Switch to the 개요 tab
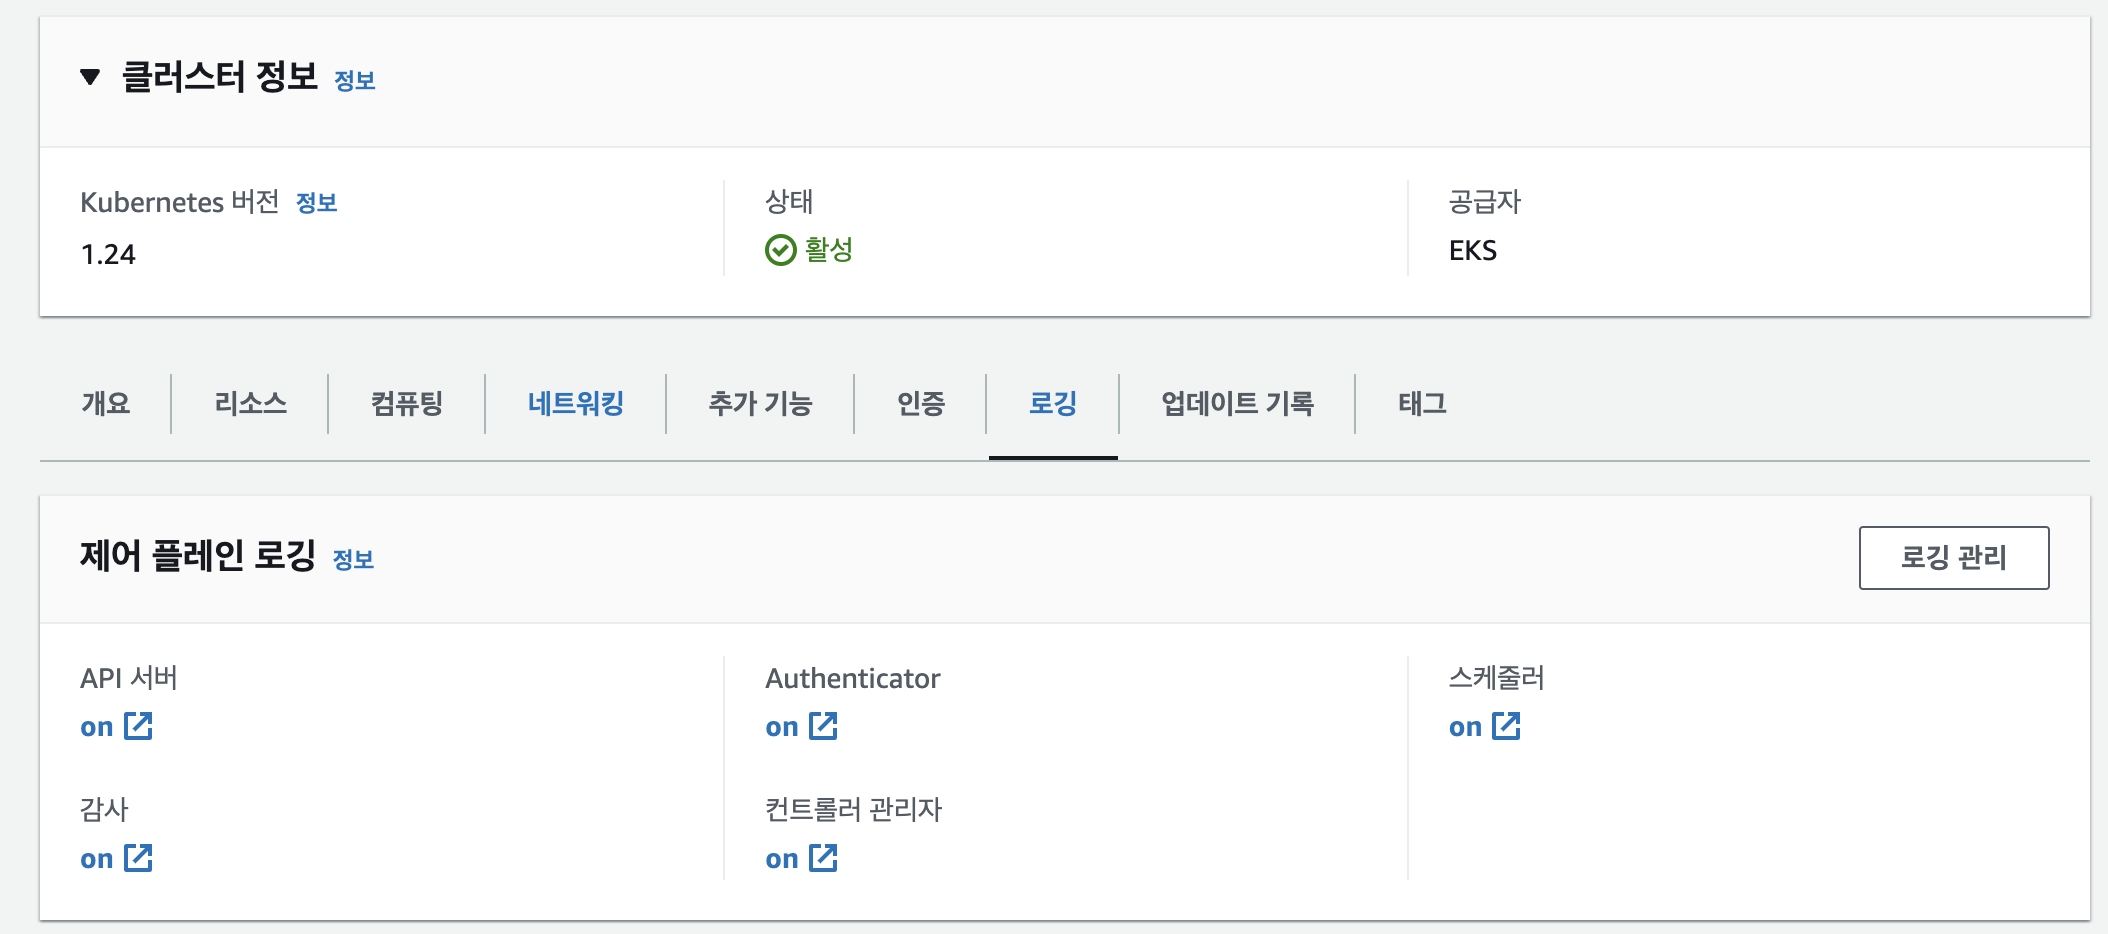This screenshot has width=2108, height=934. (106, 404)
